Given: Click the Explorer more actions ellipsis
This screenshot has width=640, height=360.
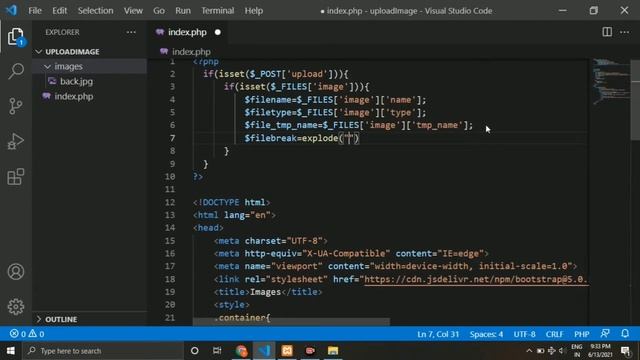Looking at the screenshot, I should 131,32.
